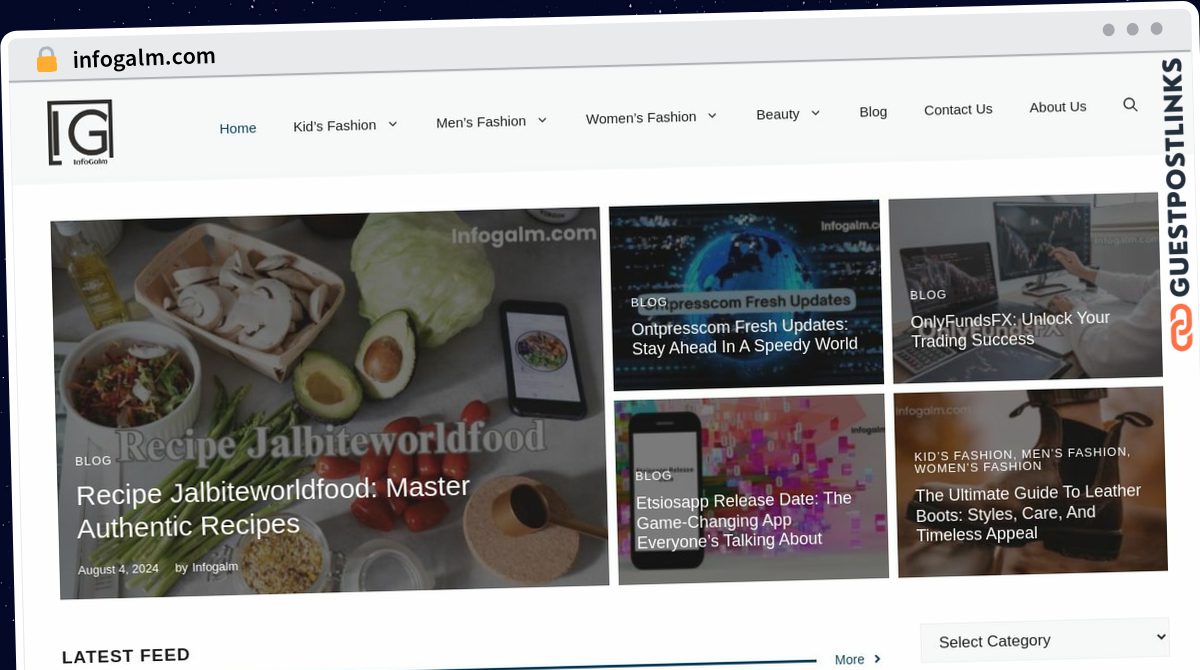
Task: Click the Latest Feed heading
Action: (126, 656)
